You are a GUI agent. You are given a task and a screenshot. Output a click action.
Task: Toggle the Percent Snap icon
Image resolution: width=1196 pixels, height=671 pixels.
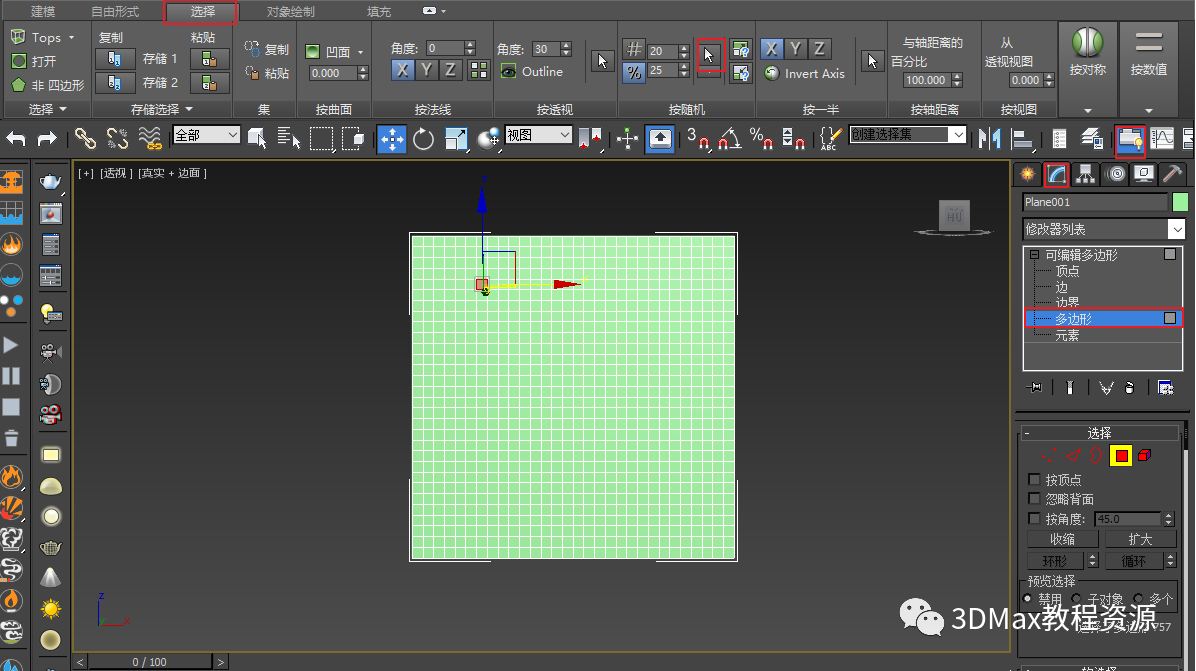pyautogui.click(x=761, y=139)
